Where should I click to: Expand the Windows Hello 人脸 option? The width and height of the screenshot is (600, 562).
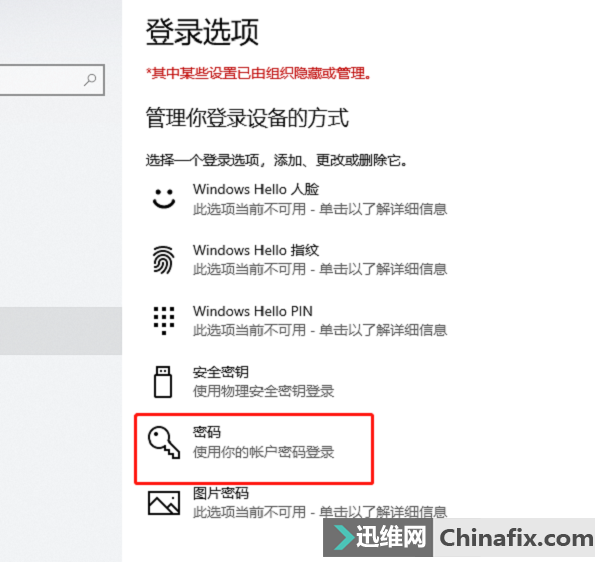pos(298,199)
